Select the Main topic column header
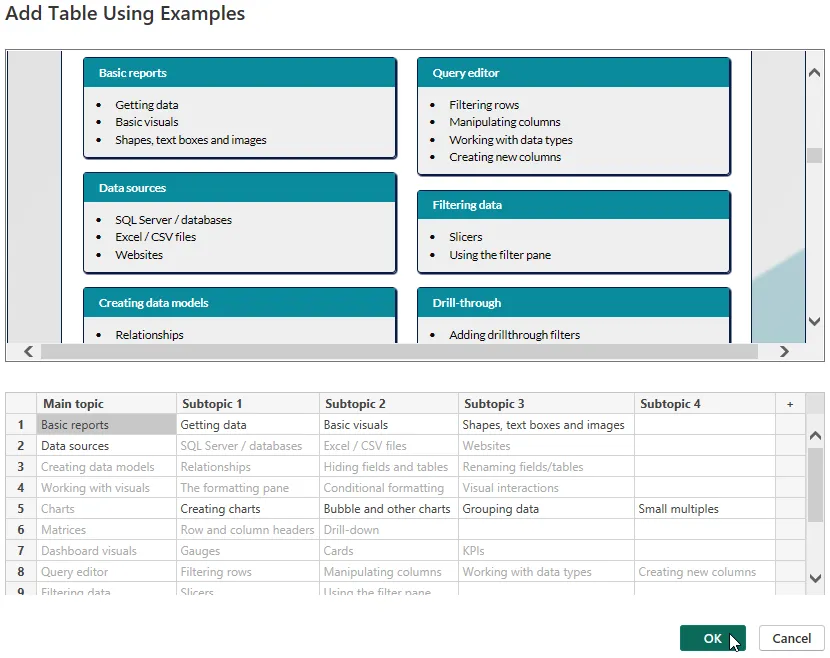Screen dimensions: 830x658 (105, 404)
